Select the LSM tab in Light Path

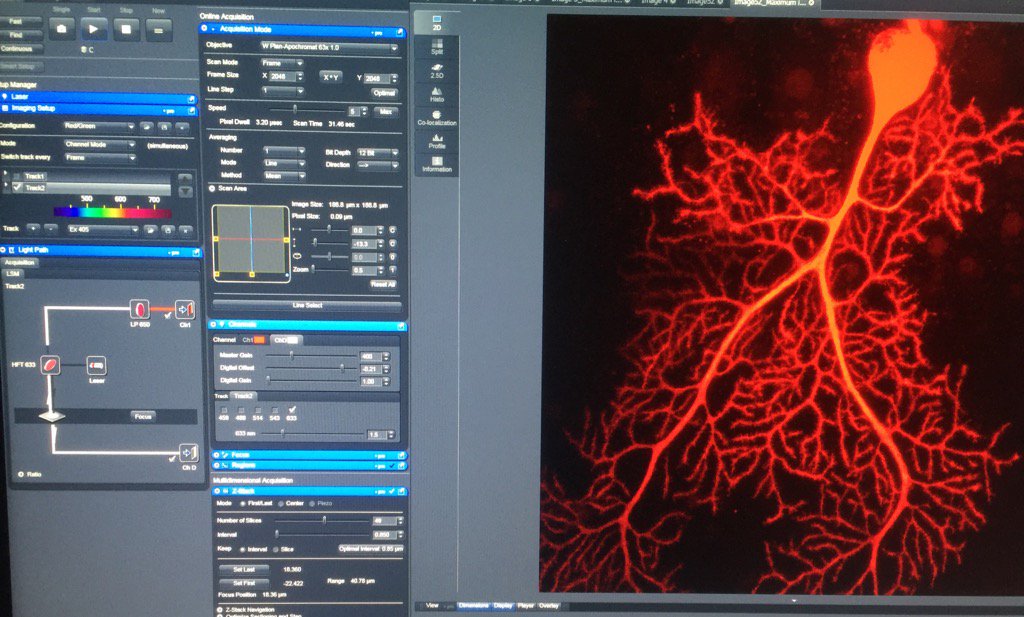coord(13,274)
